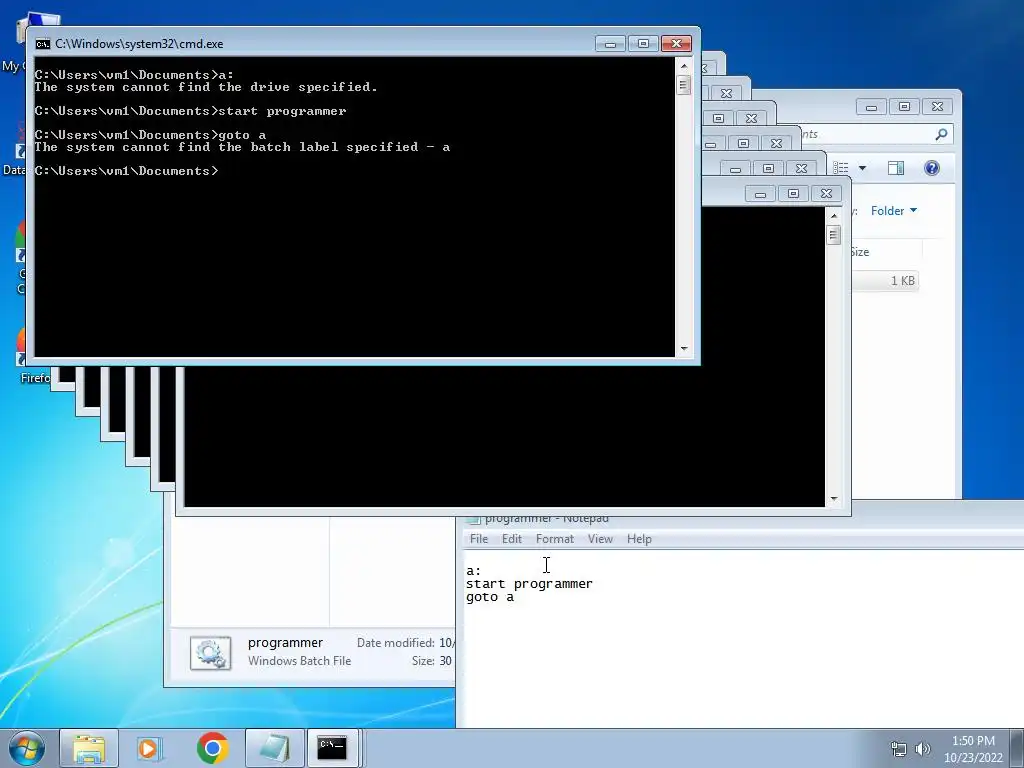Click the network icon in the system tray
This screenshot has width=1024, height=768.
coord(899,749)
